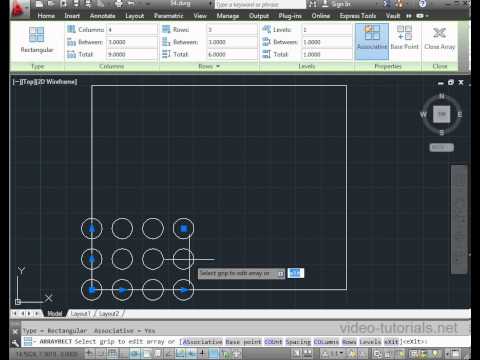Click the column Total distance icon
Image resolution: width=480 pixels, height=360 pixels.
click(x=71, y=54)
